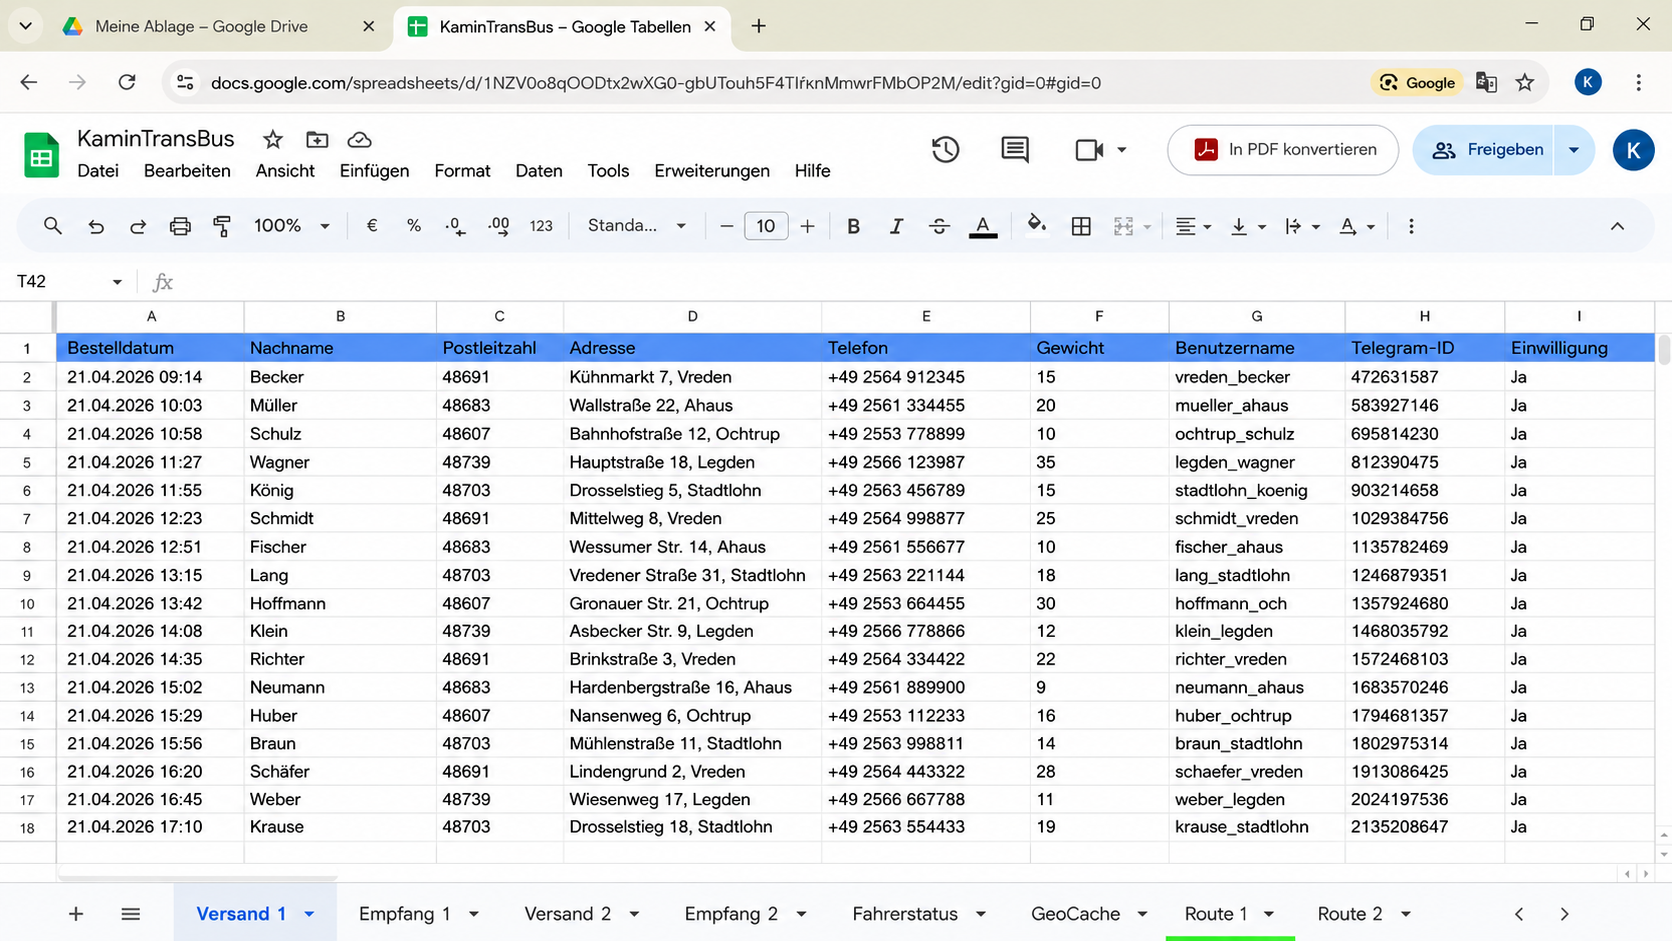Screen dimensions: 1672x941
Task: Open version history clock icon
Action: 945,150
